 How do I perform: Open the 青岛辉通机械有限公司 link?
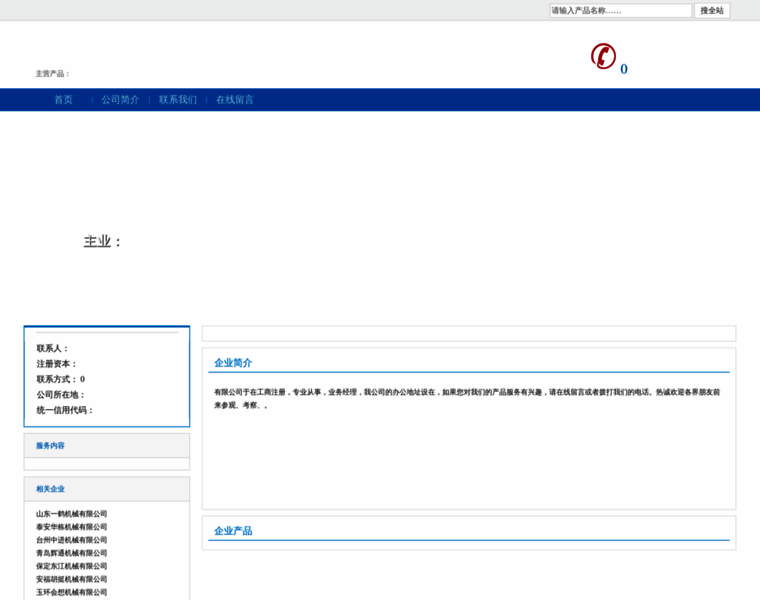[x=72, y=553]
